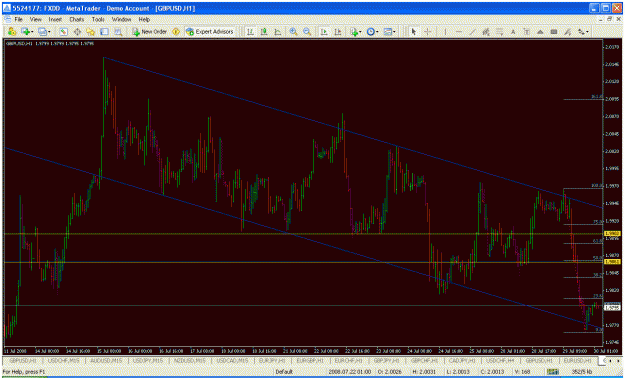The height and width of the screenshot is (378, 625).
Task: Select the Text tool (A icon)
Action: (x=513, y=32)
